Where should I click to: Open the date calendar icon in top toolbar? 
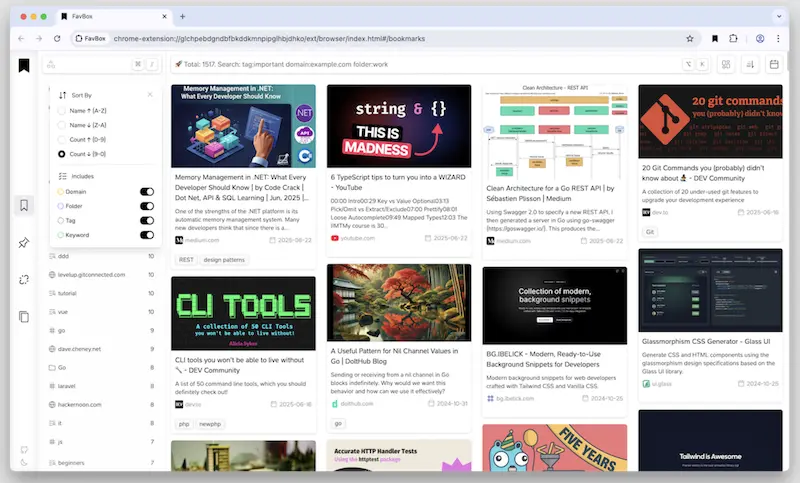774,64
